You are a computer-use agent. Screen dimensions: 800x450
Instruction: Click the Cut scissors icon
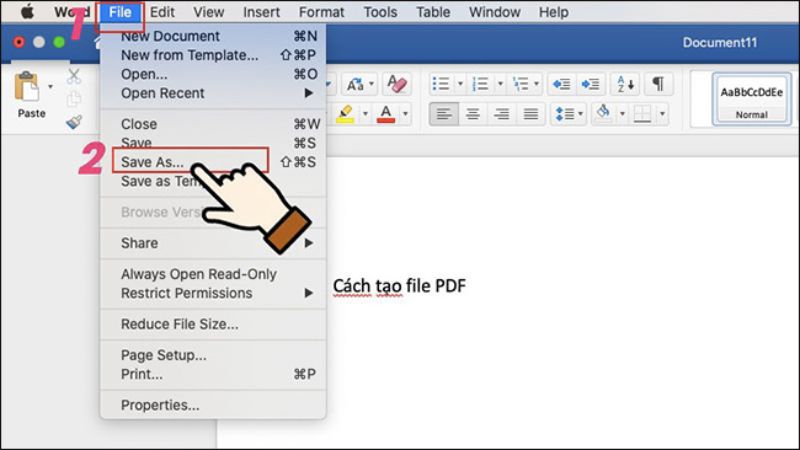(74, 77)
